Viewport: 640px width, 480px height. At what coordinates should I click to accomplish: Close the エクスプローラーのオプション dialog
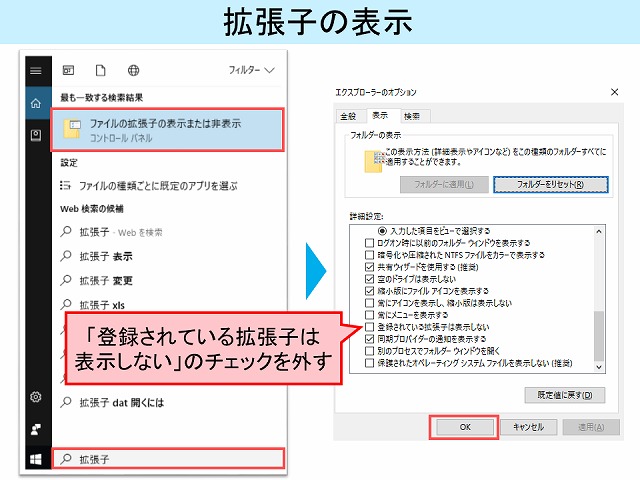[614, 92]
